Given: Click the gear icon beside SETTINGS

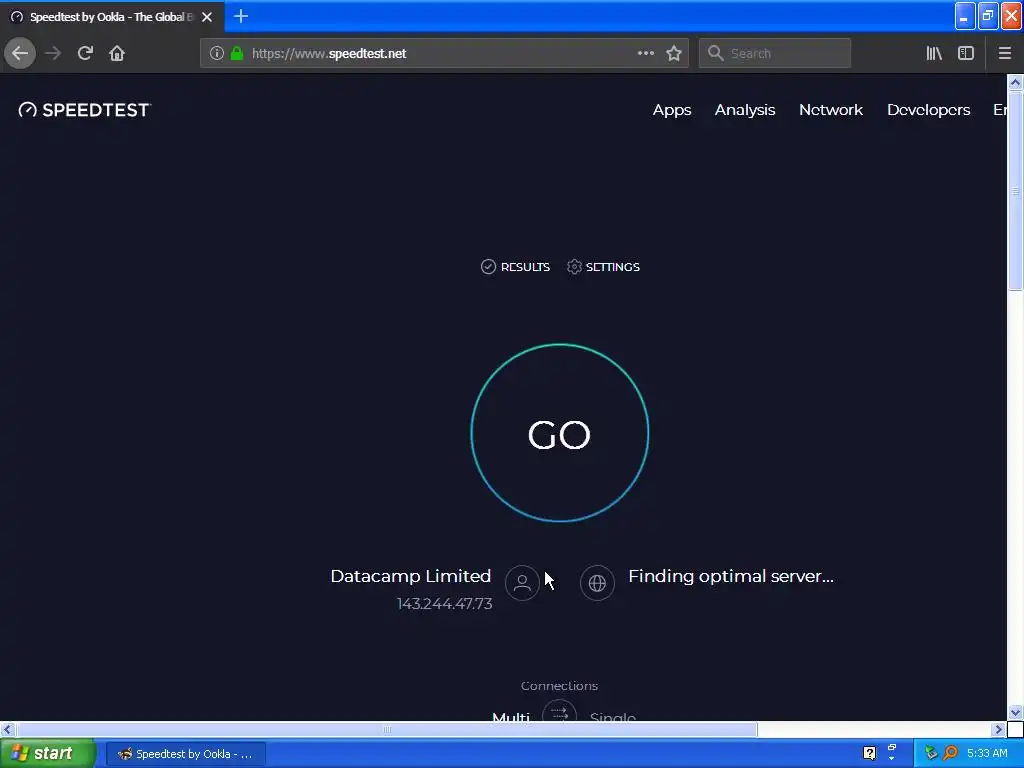Looking at the screenshot, I should [574, 266].
